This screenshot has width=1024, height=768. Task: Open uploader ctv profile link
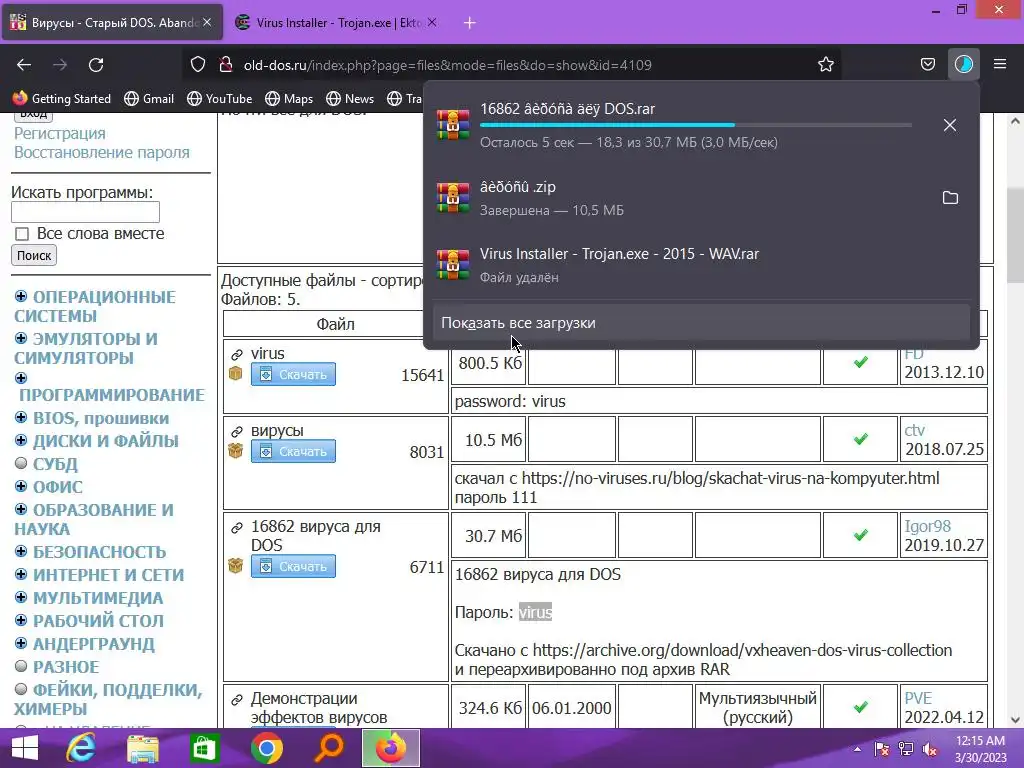914,430
